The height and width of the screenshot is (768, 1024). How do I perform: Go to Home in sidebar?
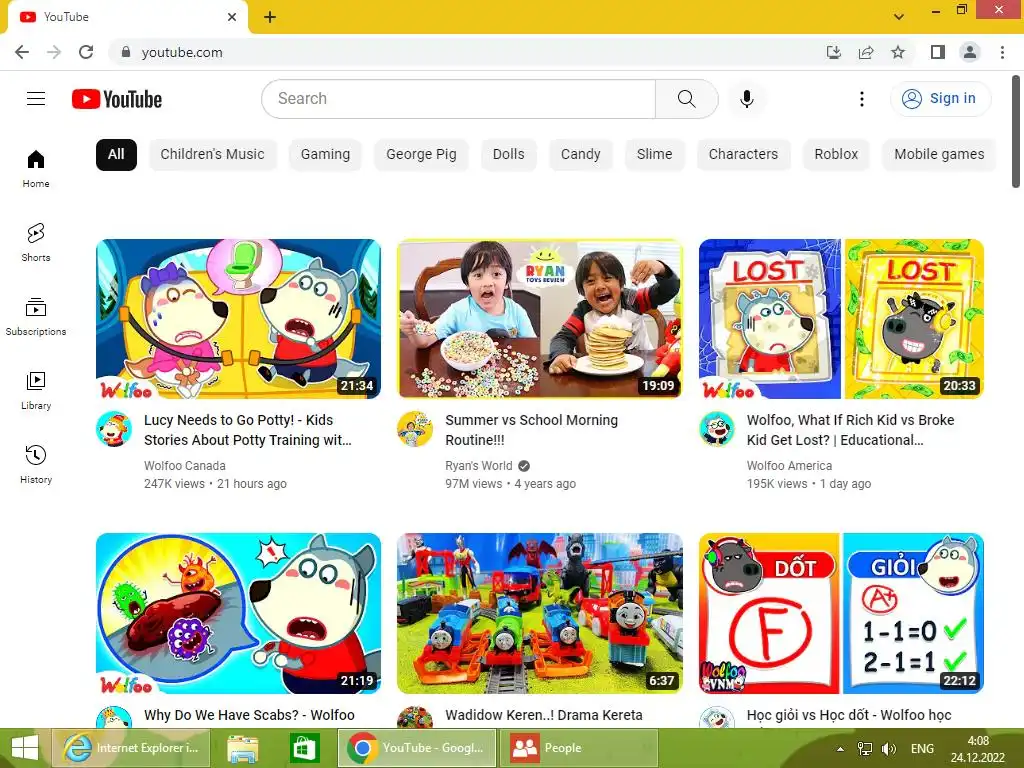[36, 168]
